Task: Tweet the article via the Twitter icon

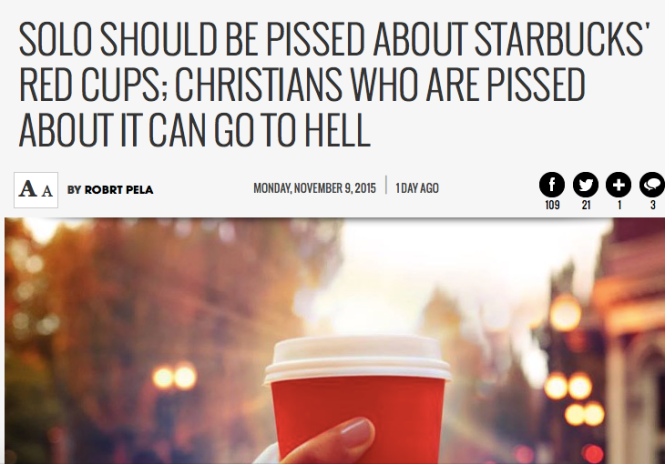Action: [x=586, y=185]
